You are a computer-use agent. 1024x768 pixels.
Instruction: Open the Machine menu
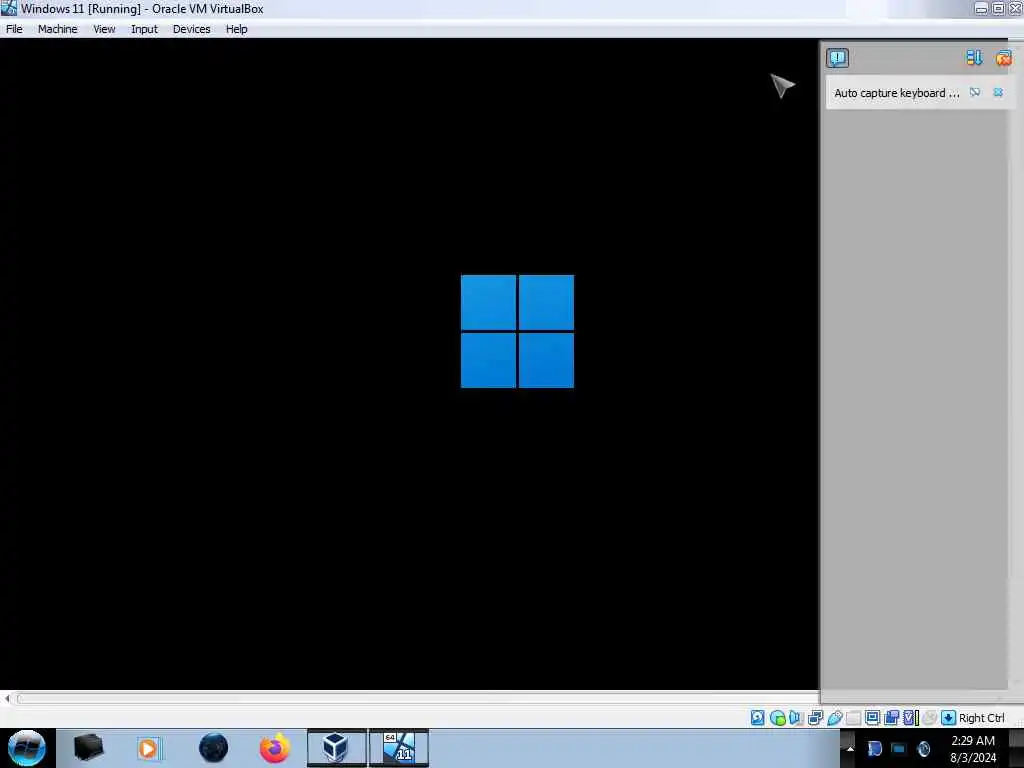coord(57,29)
